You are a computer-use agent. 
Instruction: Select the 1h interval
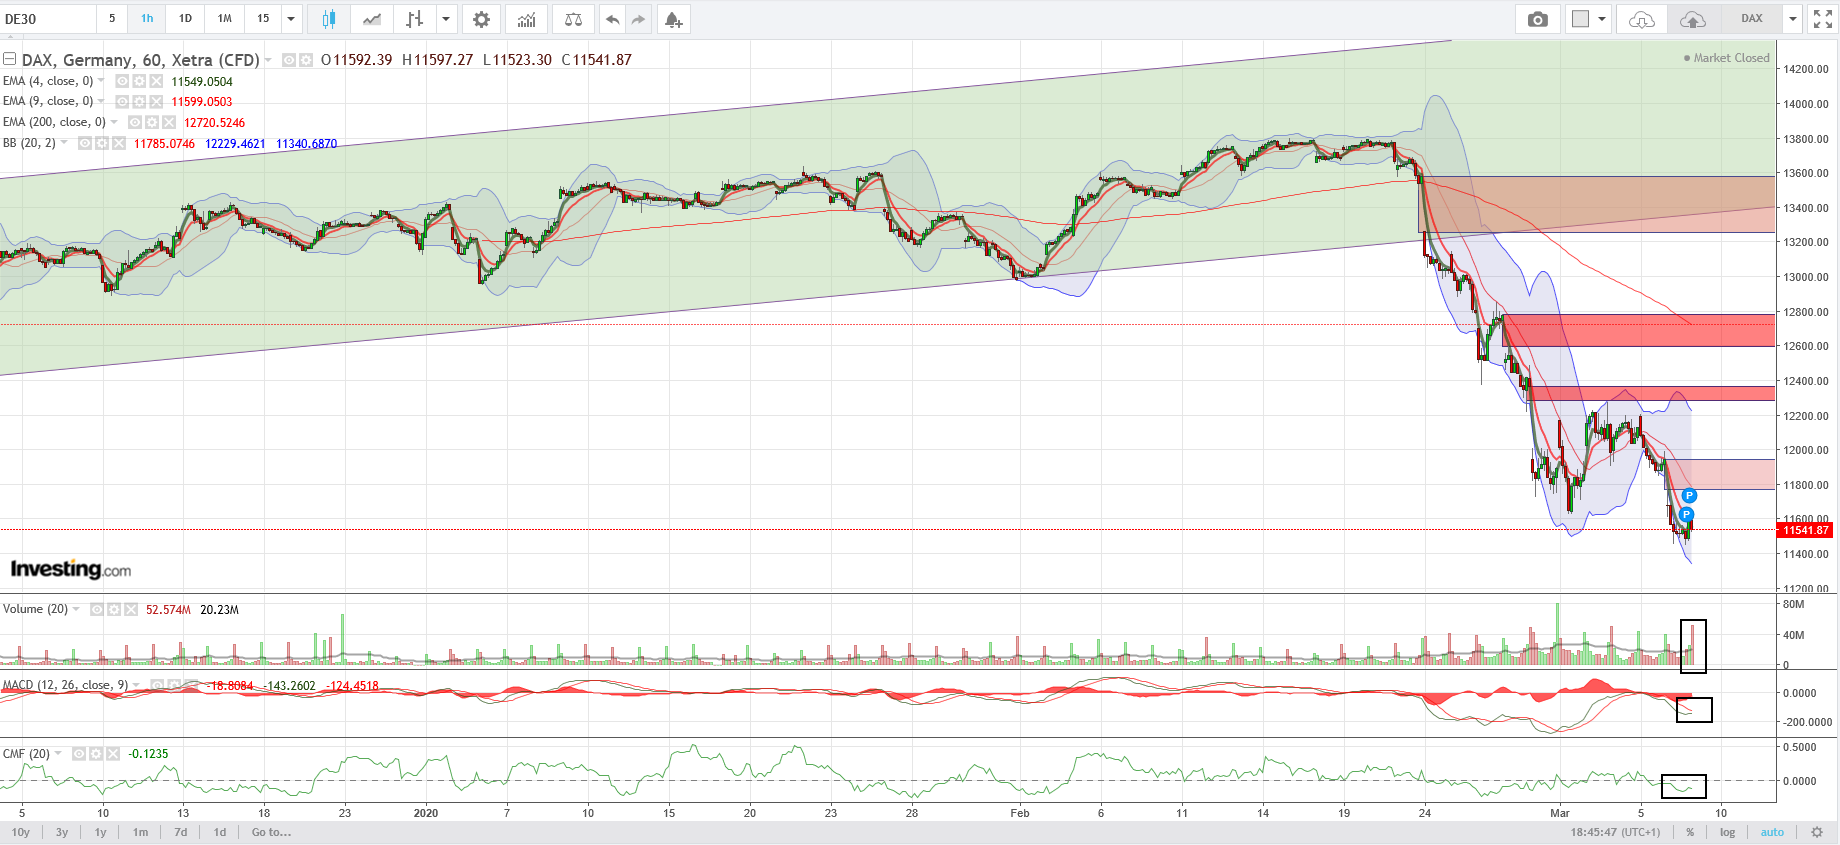pos(147,19)
